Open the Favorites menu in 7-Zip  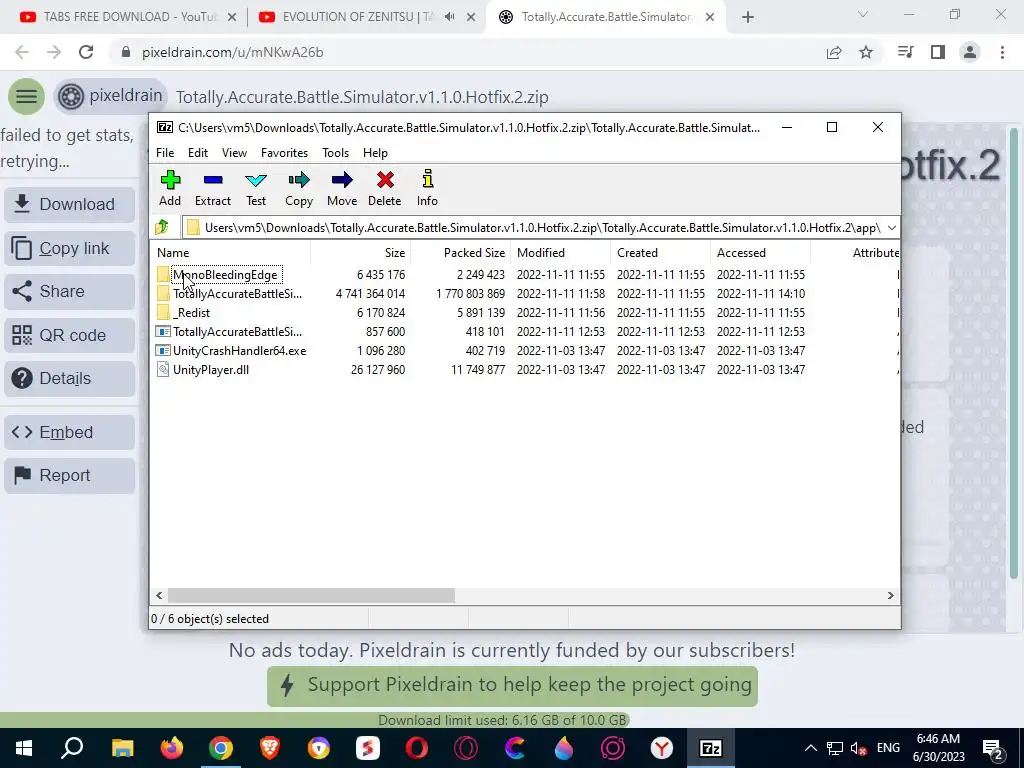(x=284, y=153)
